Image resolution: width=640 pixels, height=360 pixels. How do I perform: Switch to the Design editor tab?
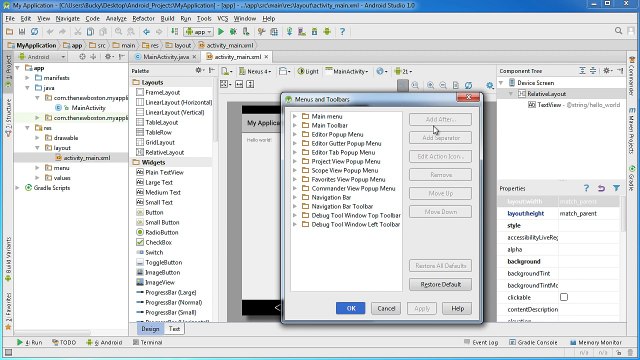point(150,329)
